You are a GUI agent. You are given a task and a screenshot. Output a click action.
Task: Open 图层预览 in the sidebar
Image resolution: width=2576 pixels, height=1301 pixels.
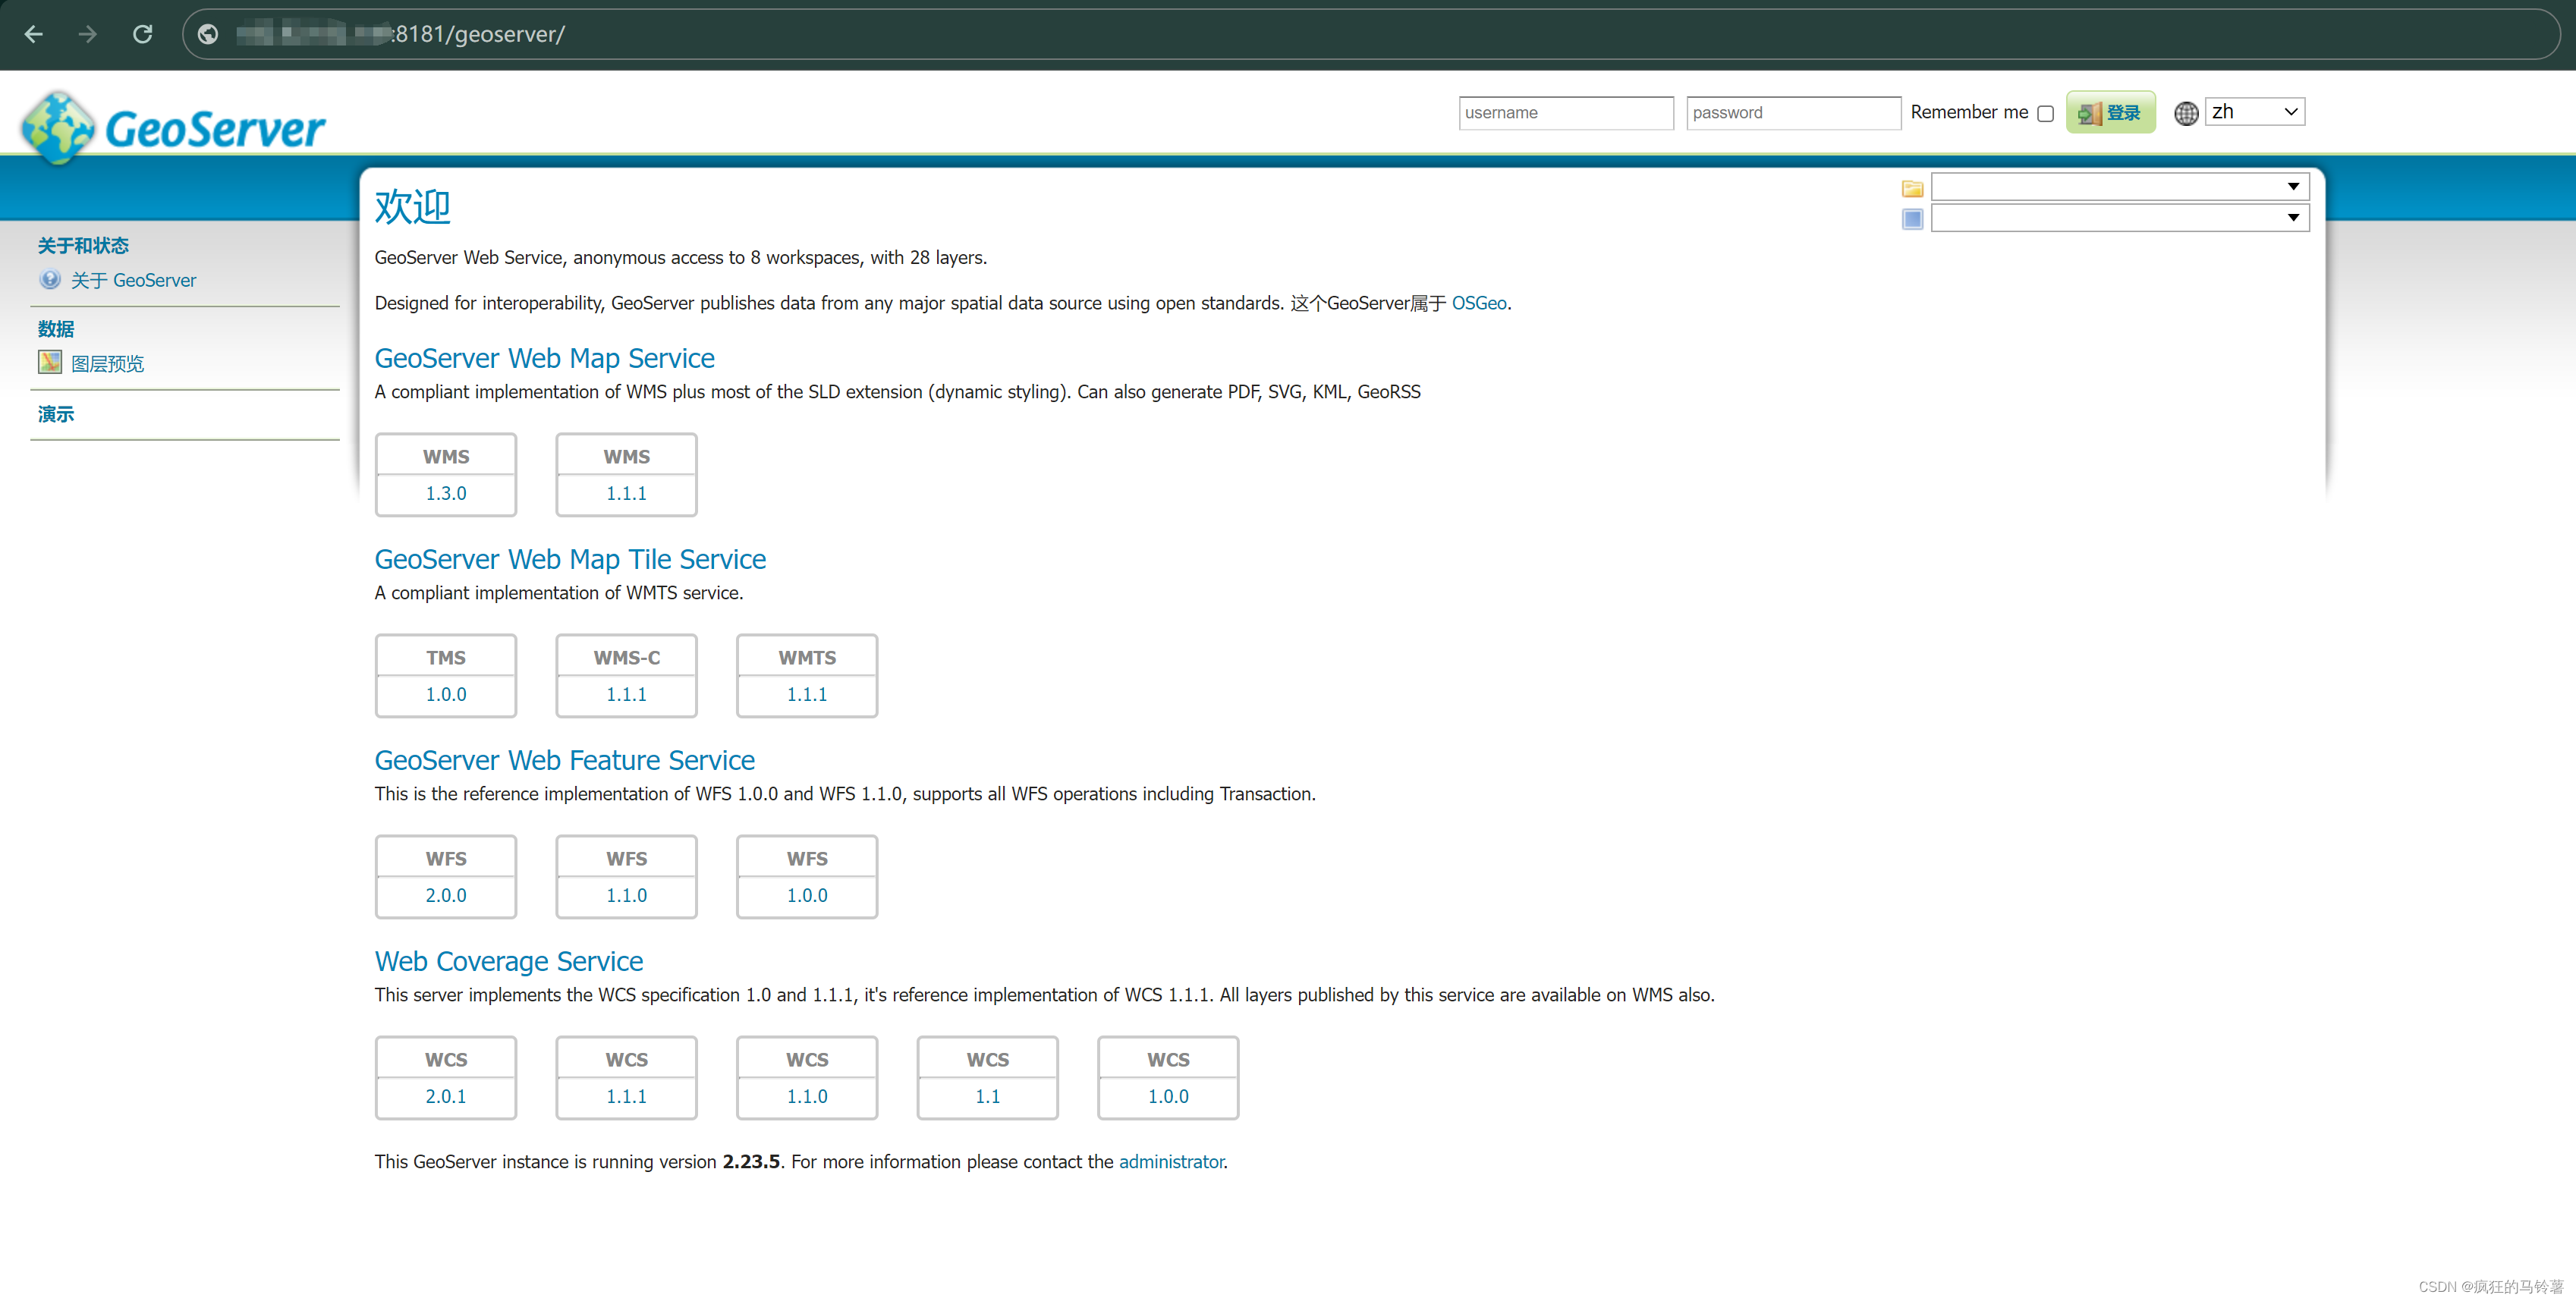pos(107,364)
